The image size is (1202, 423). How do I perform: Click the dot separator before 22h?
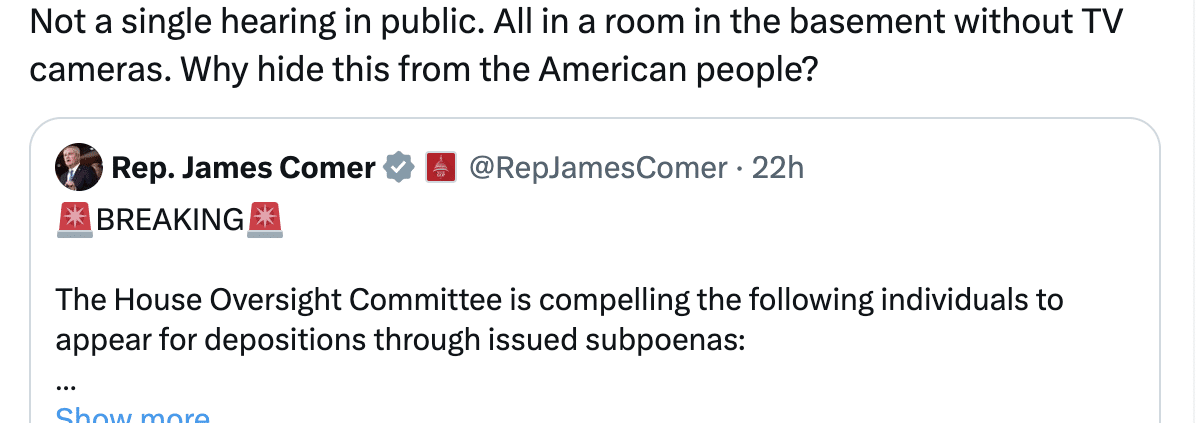click(740, 168)
